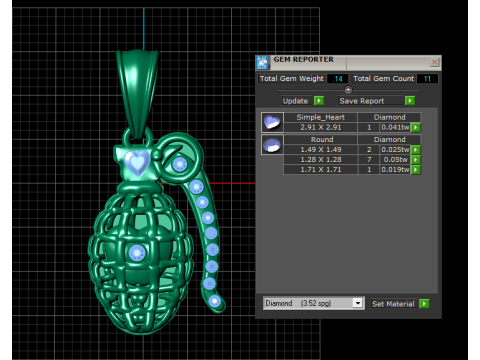Click the green Update arrow button
The width and height of the screenshot is (480, 360).
(x=319, y=101)
